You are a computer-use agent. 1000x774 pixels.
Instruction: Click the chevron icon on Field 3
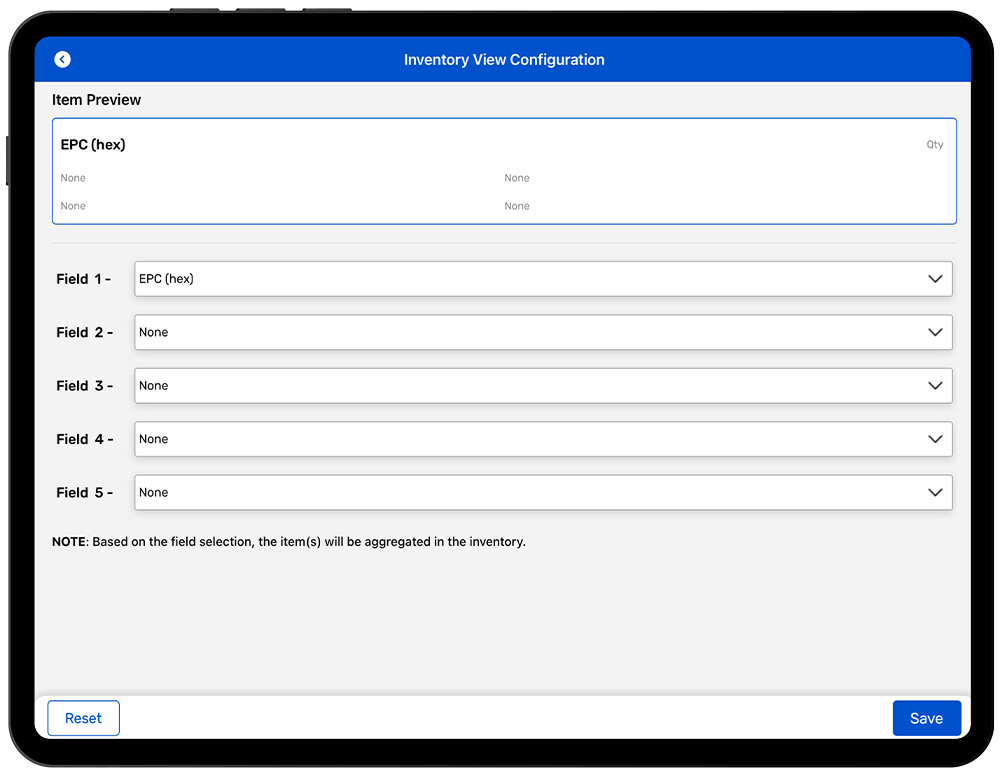click(x=935, y=386)
